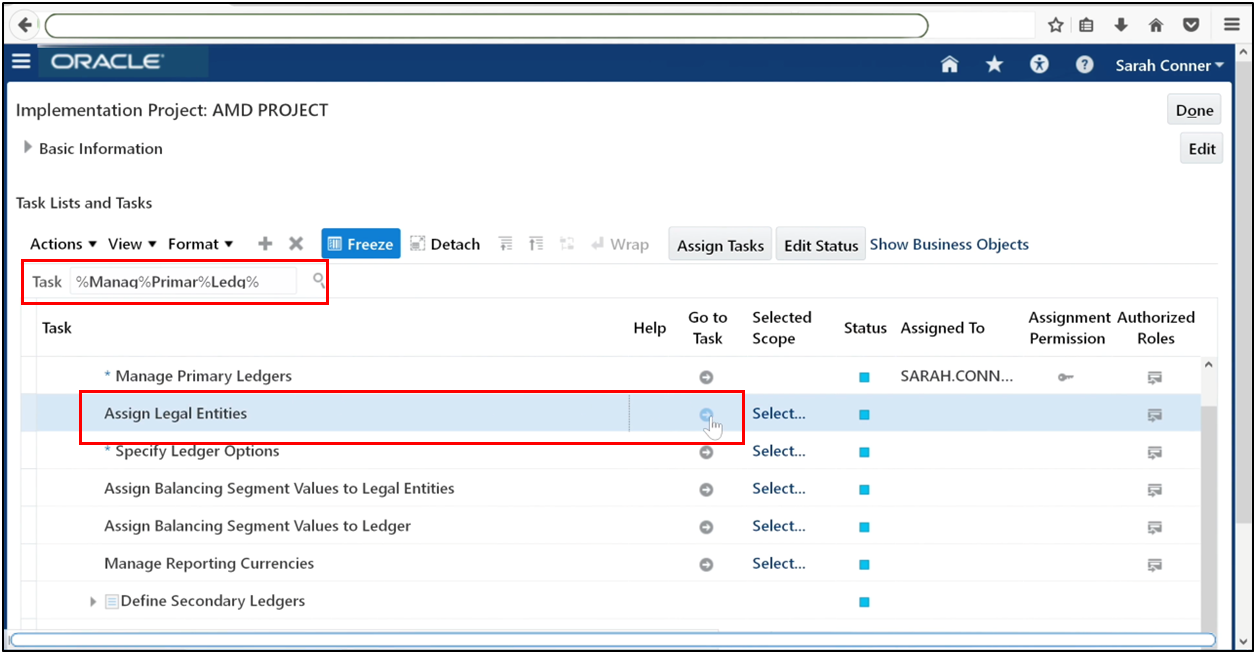Viewport: 1256px width, 656px height.
Task: Open the View menu
Action: pyautogui.click(x=131, y=243)
